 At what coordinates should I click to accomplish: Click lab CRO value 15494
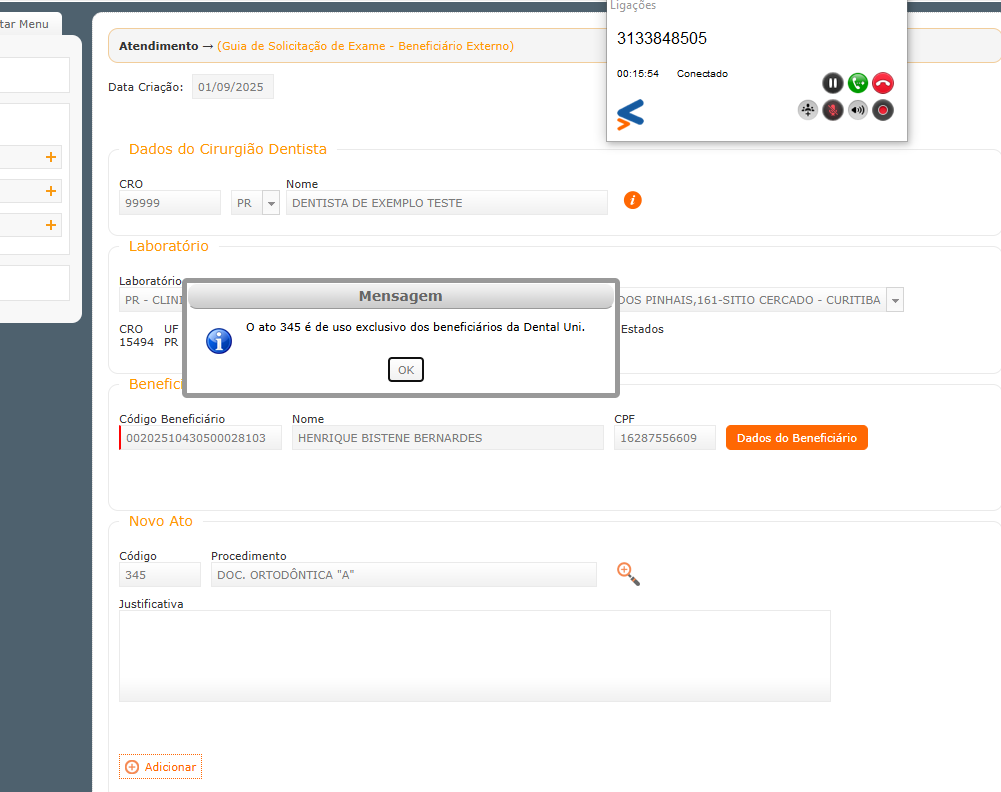[x=137, y=342]
